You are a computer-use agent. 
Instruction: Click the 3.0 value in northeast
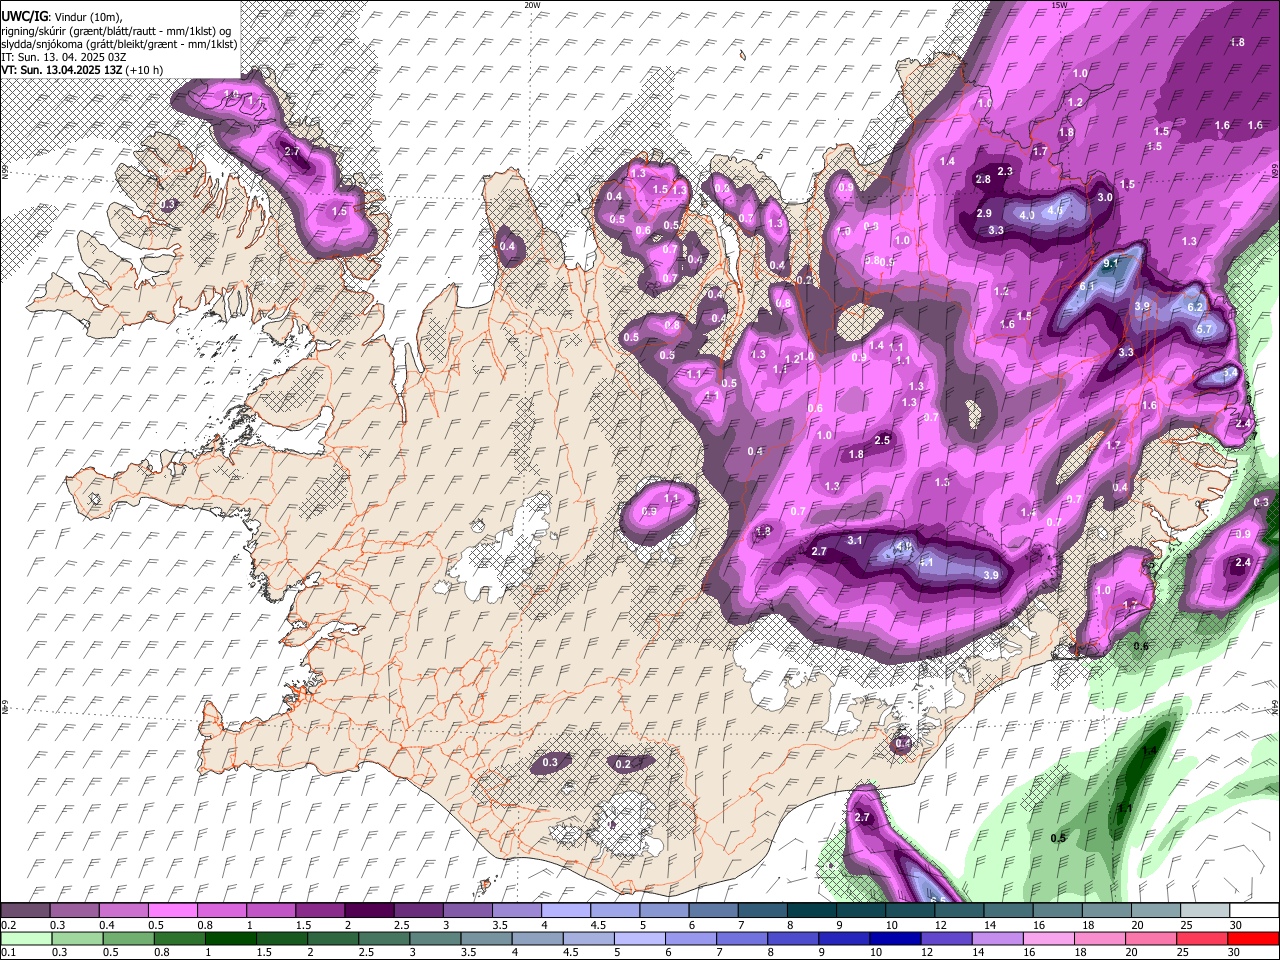(1104, 198)
